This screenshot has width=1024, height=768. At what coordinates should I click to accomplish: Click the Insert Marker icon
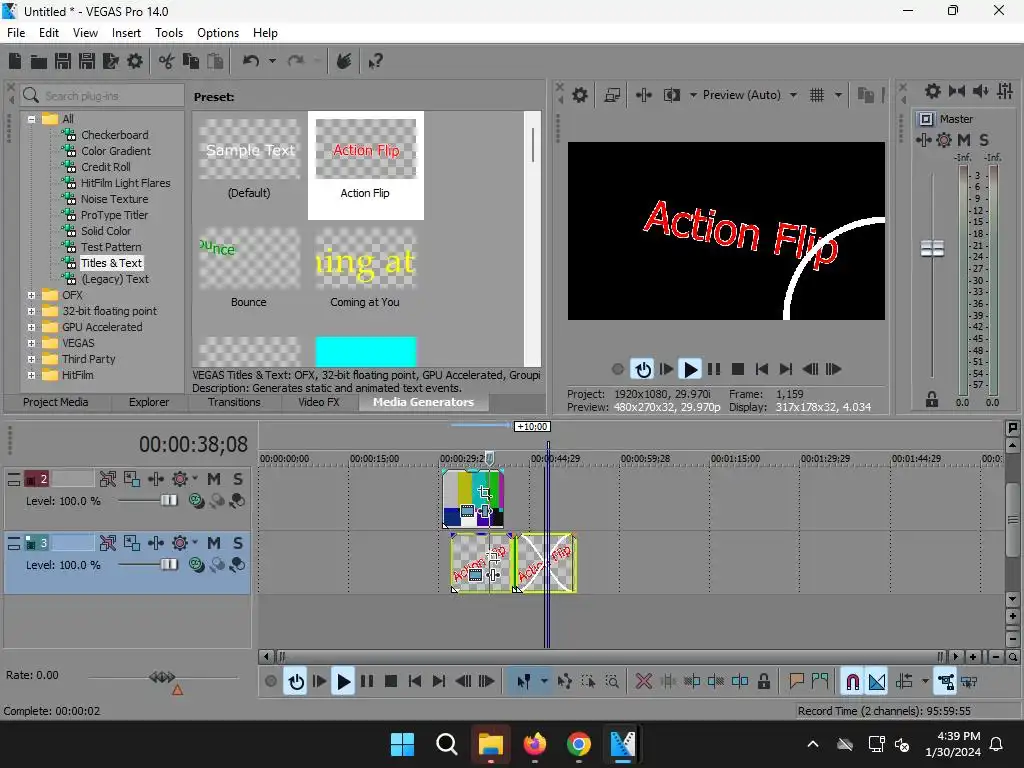point(796,681)
